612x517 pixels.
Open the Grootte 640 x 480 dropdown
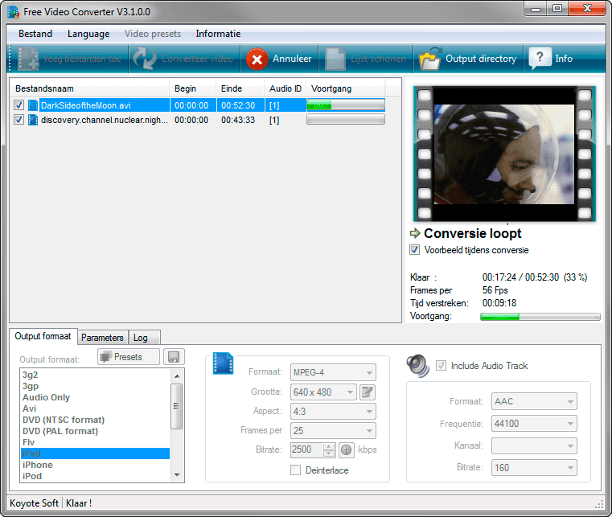[x=323, y=392]
